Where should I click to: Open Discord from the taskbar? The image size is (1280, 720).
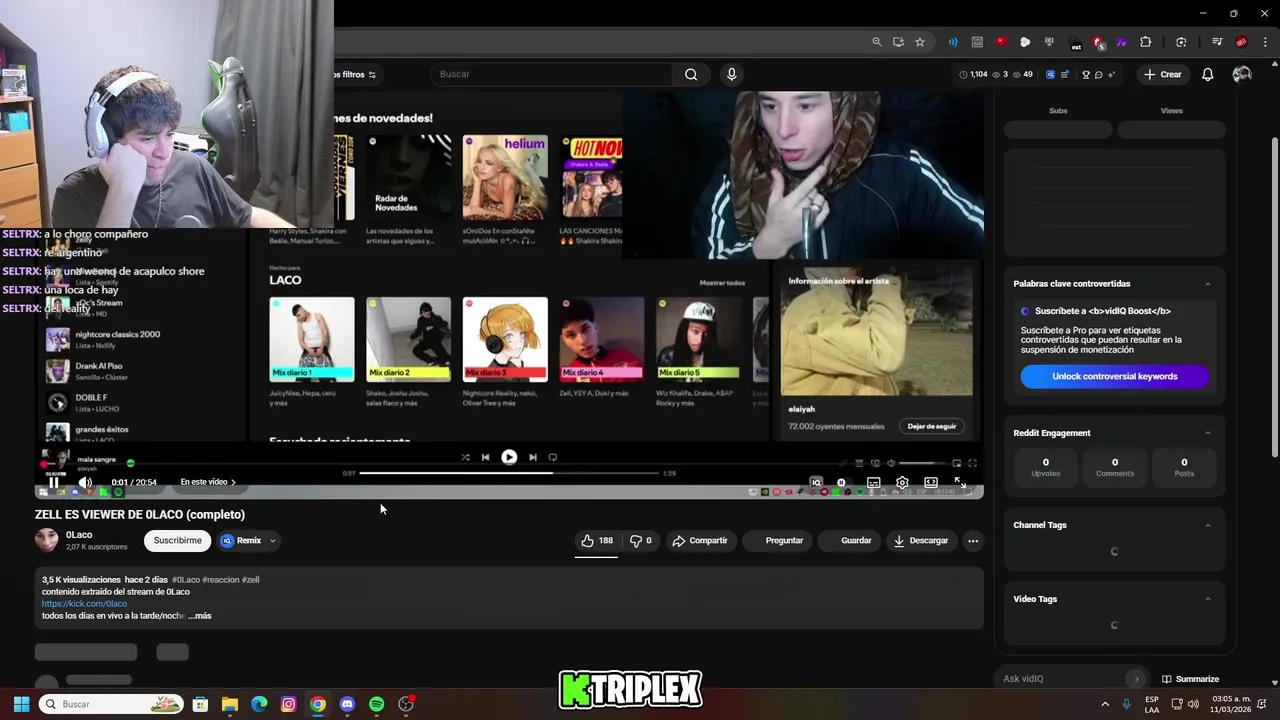pos(347,704)
